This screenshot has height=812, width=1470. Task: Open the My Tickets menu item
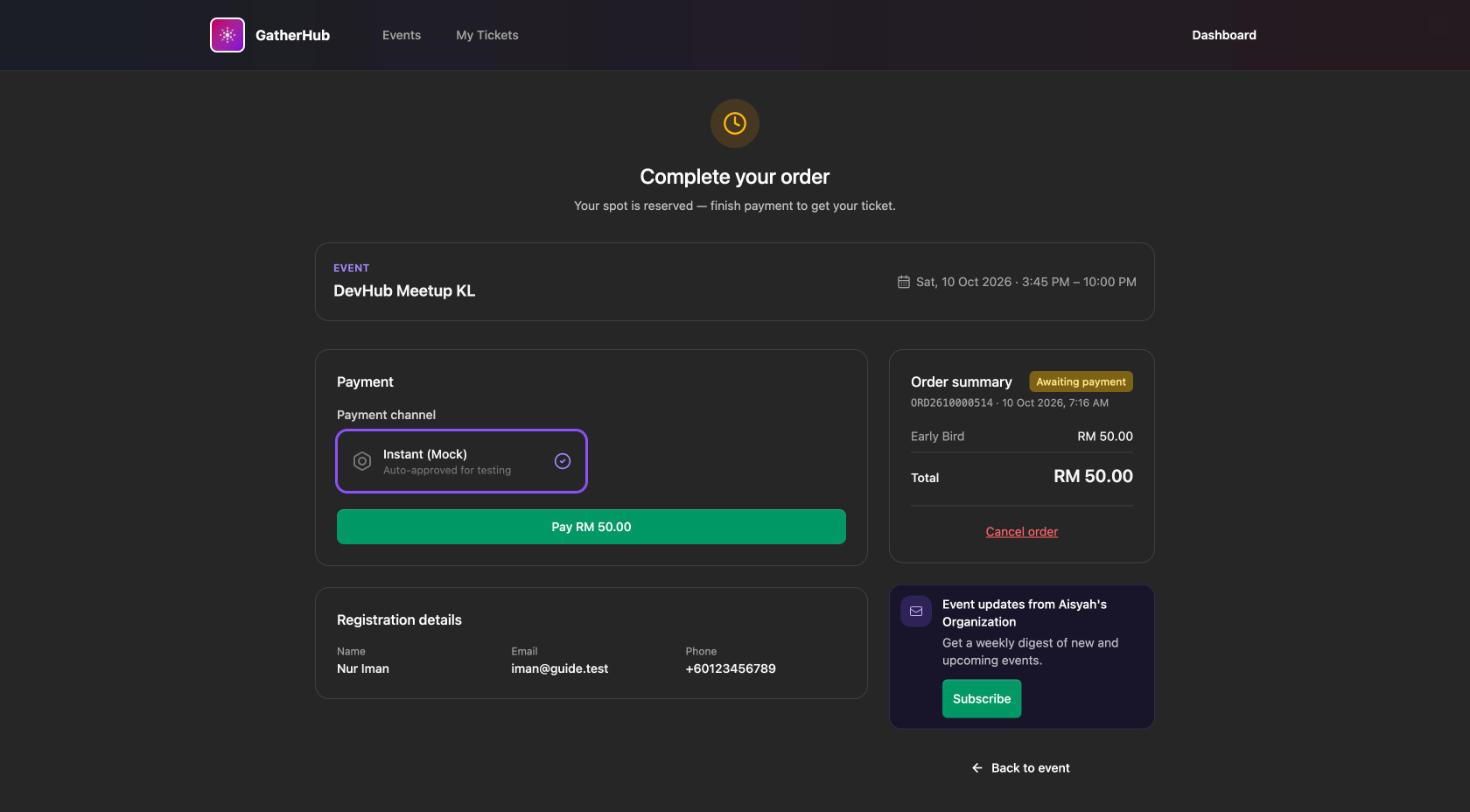pyautogui.click(x=487, y=35)
